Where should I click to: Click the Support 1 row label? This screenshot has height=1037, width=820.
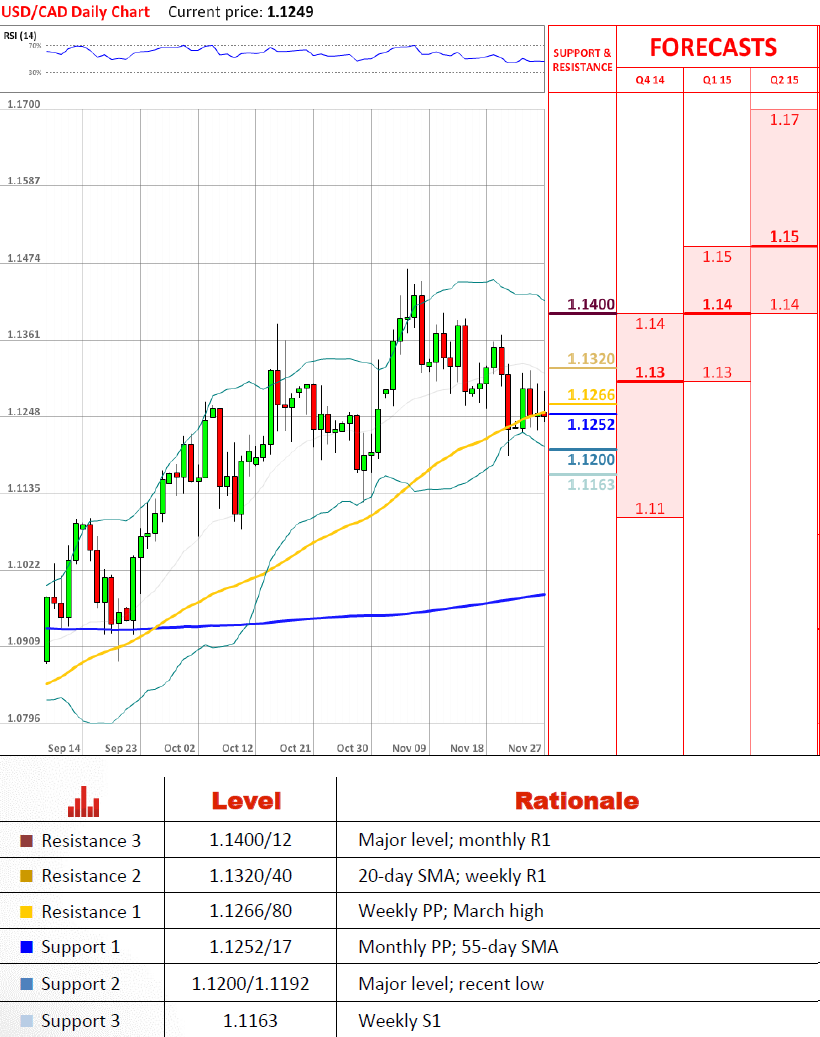(81, 948)
